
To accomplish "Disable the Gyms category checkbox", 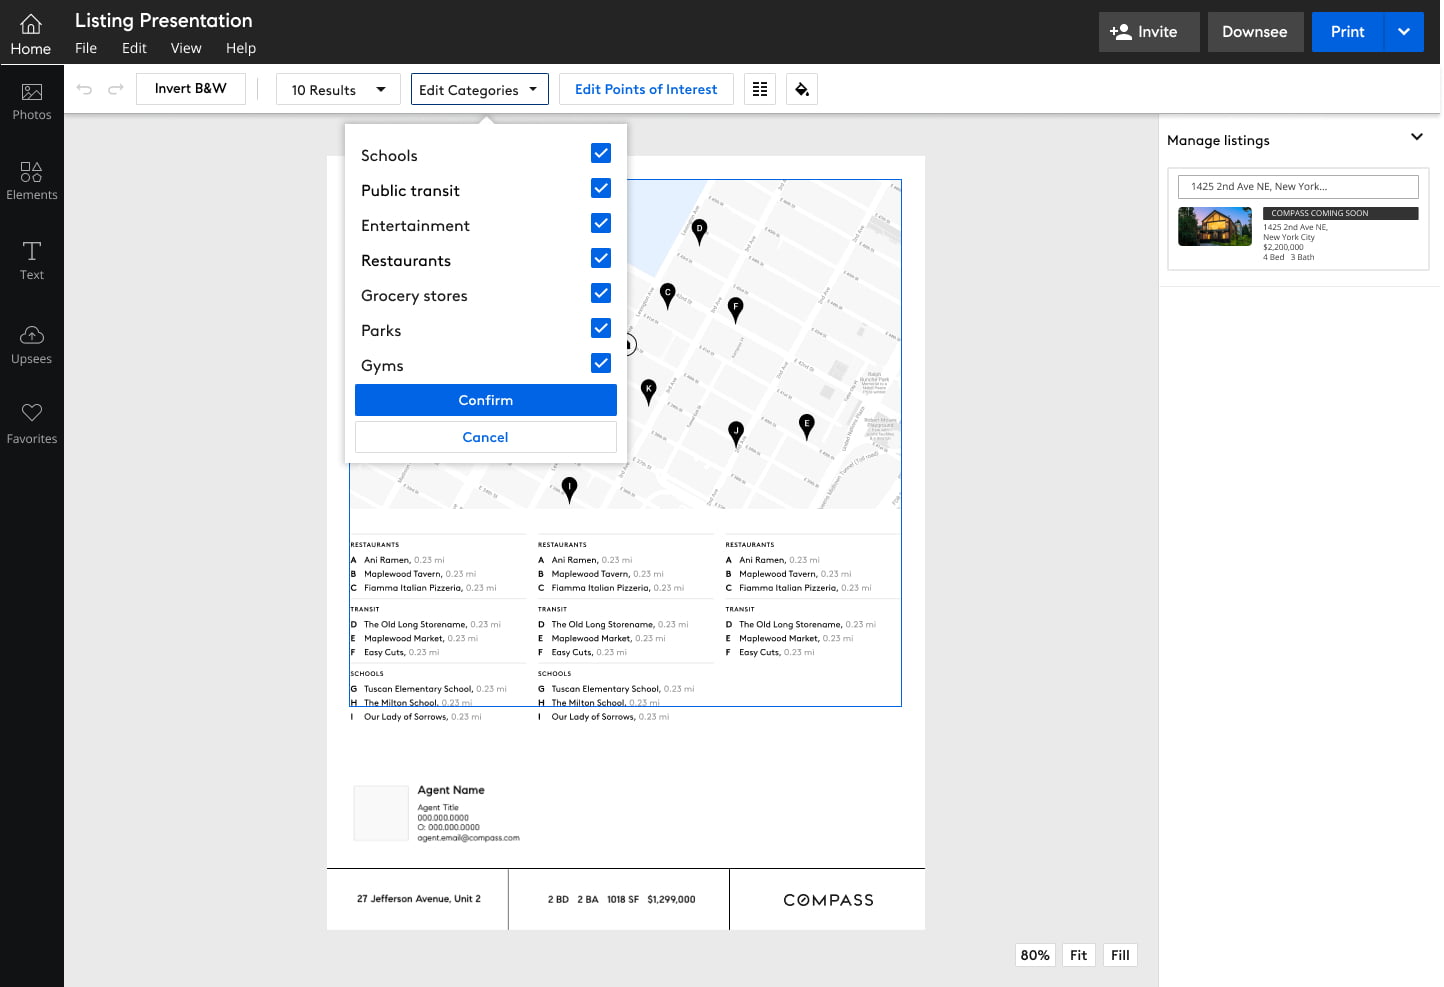I will 601,363.
